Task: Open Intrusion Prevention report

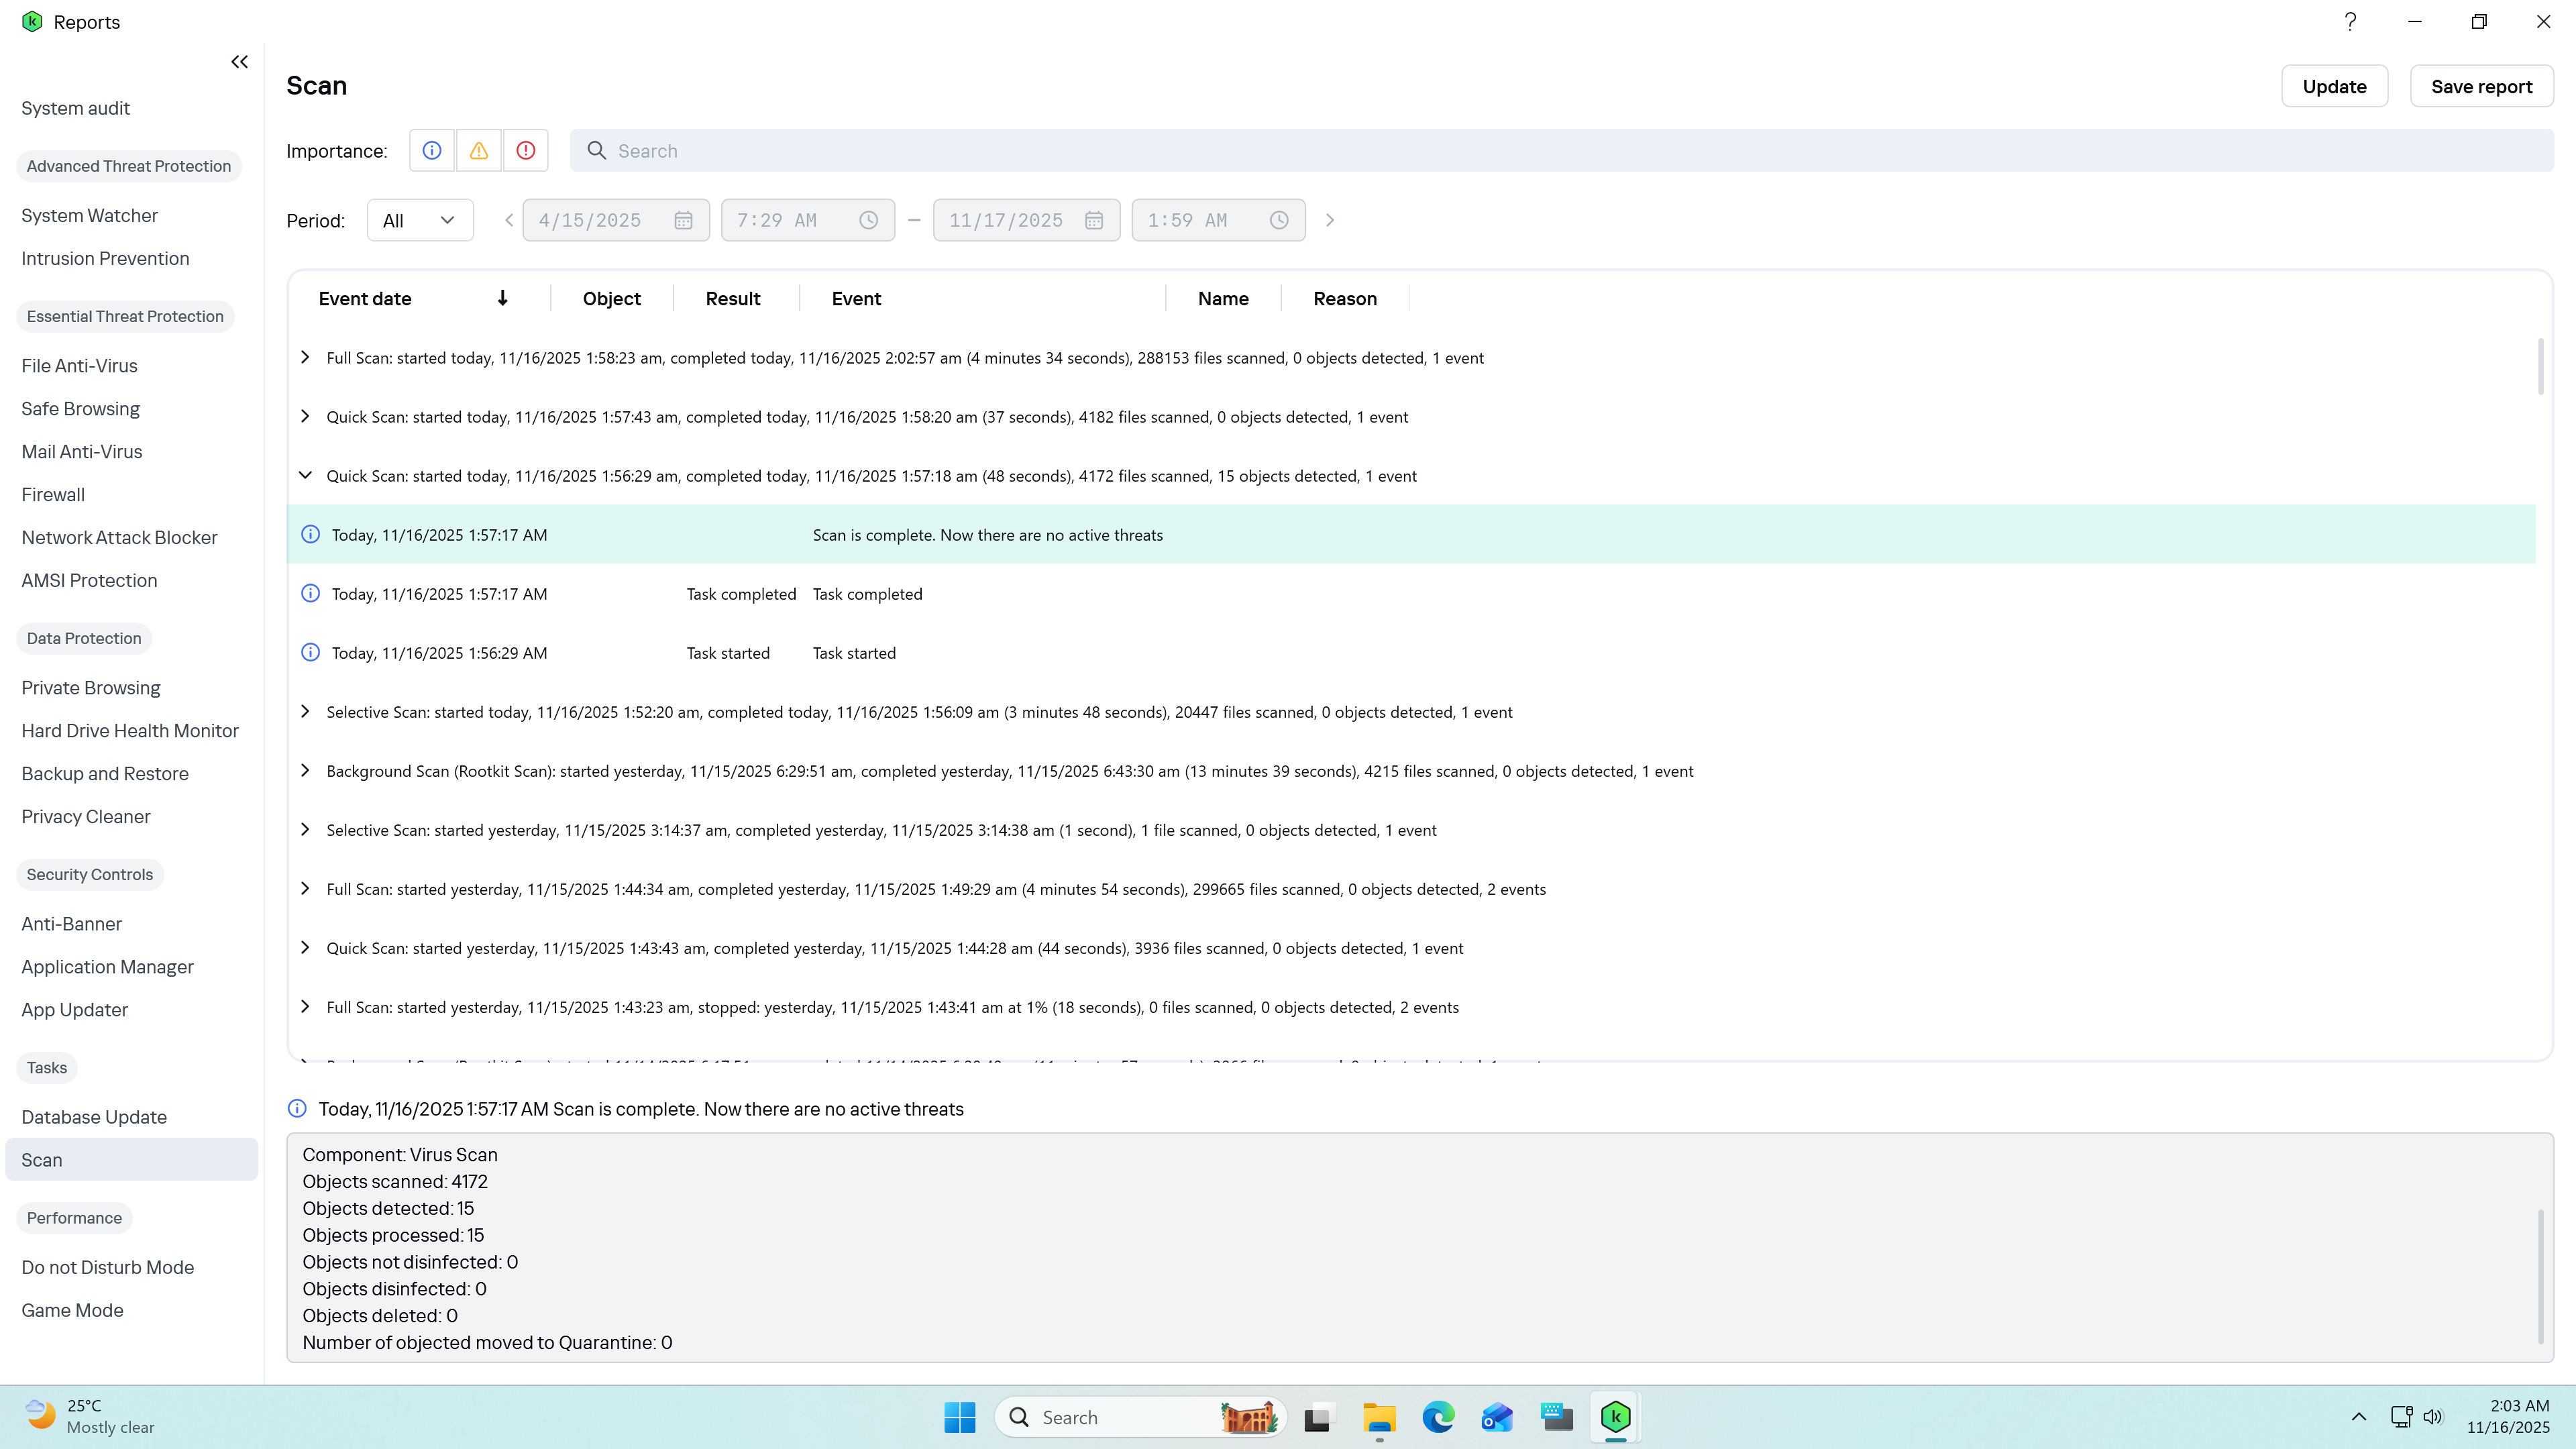Action: tap(105, 259)
